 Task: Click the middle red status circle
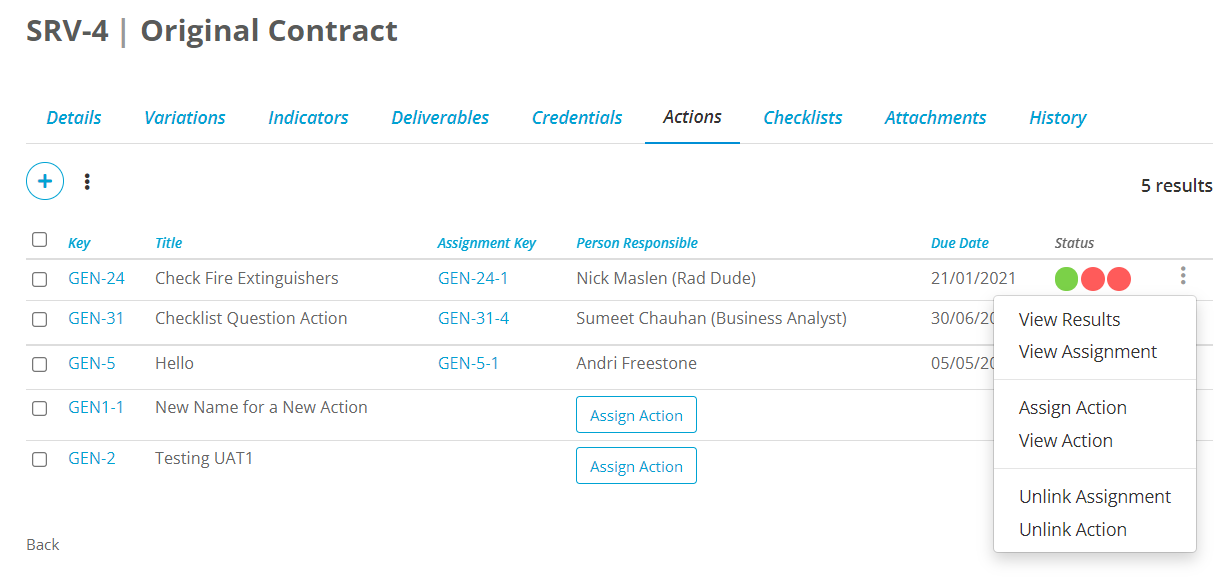click(x=1093, y=279)
